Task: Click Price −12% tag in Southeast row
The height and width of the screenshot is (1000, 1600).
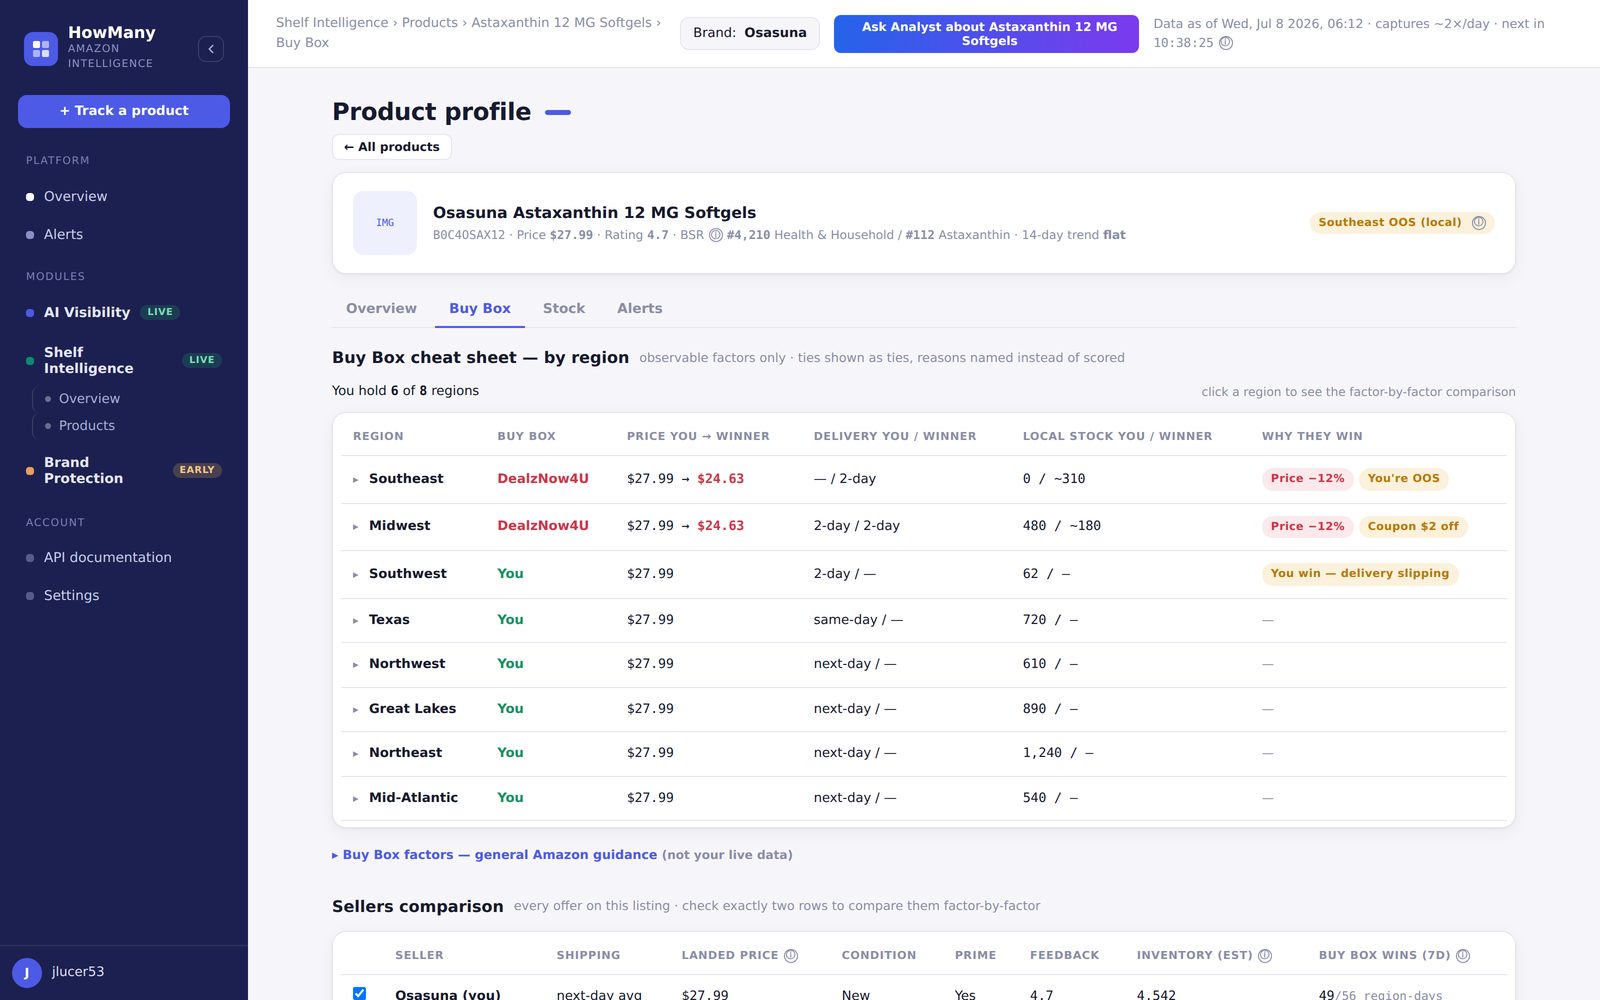Action: coord(1307,479)
